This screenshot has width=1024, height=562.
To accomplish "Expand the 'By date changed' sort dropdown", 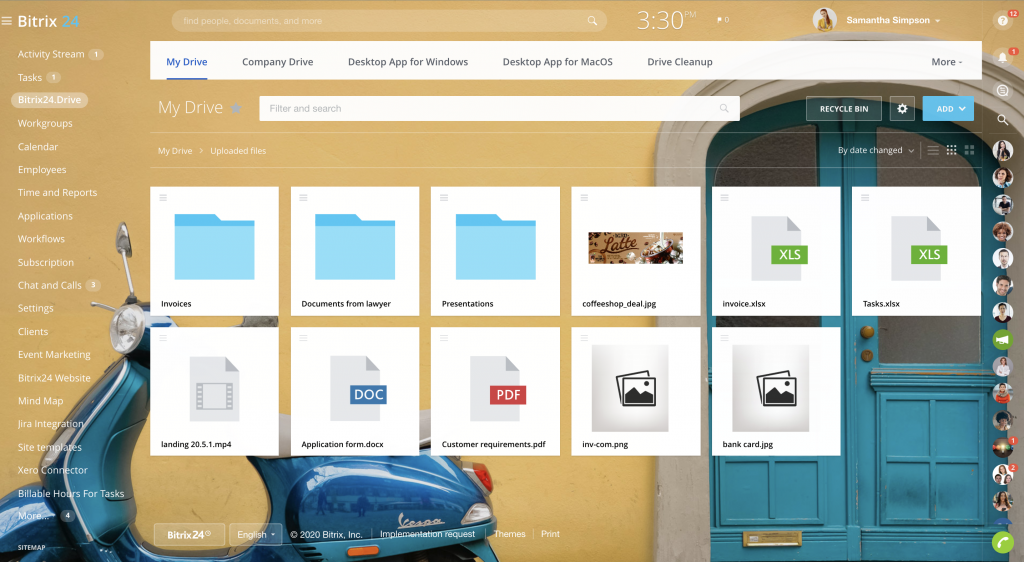I will [876, 151].
